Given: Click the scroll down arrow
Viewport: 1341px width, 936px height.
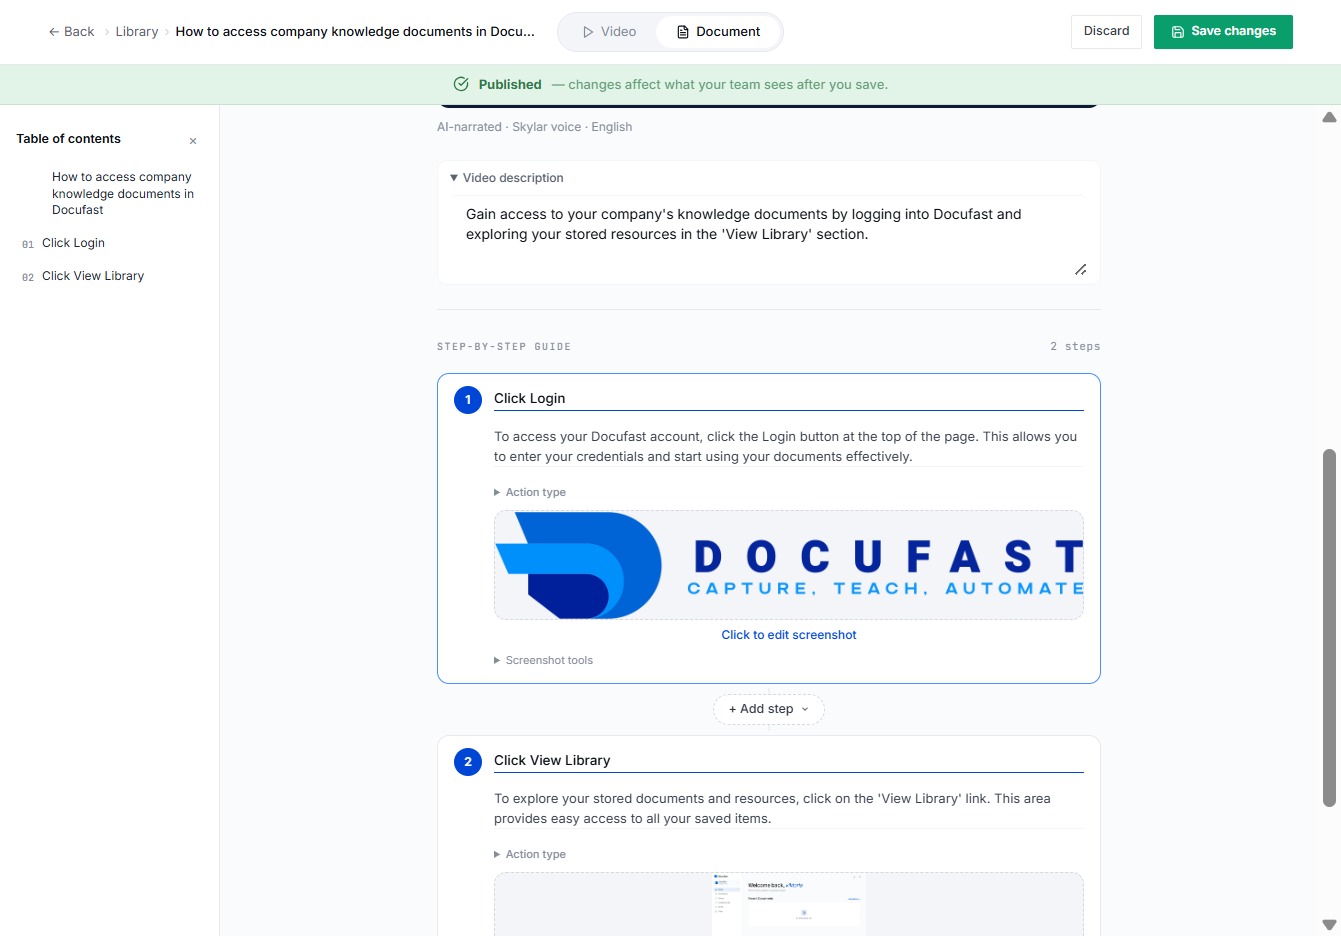Looking at the screenshot, I should click(1329, 925).
